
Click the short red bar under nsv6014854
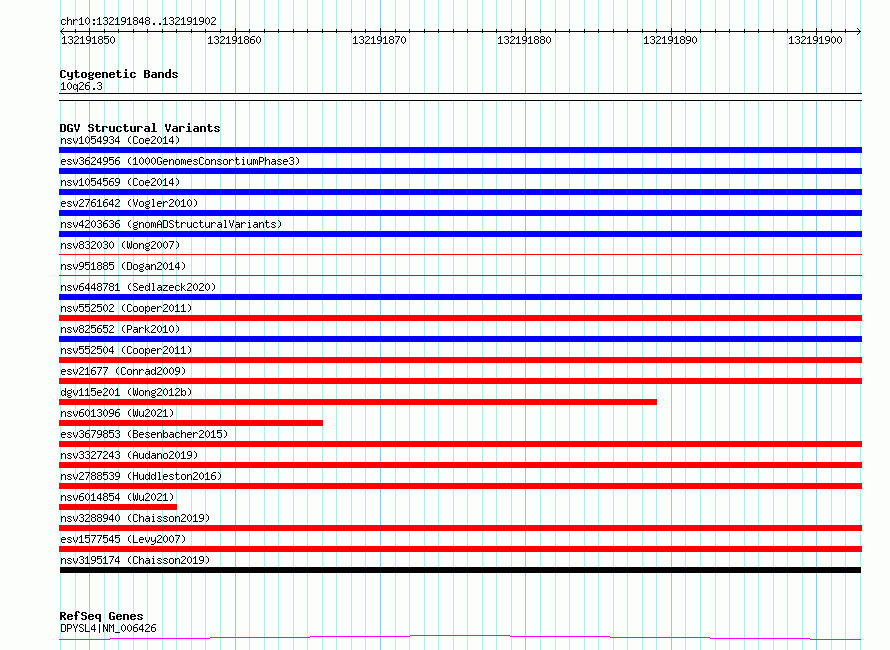point(118,507)
